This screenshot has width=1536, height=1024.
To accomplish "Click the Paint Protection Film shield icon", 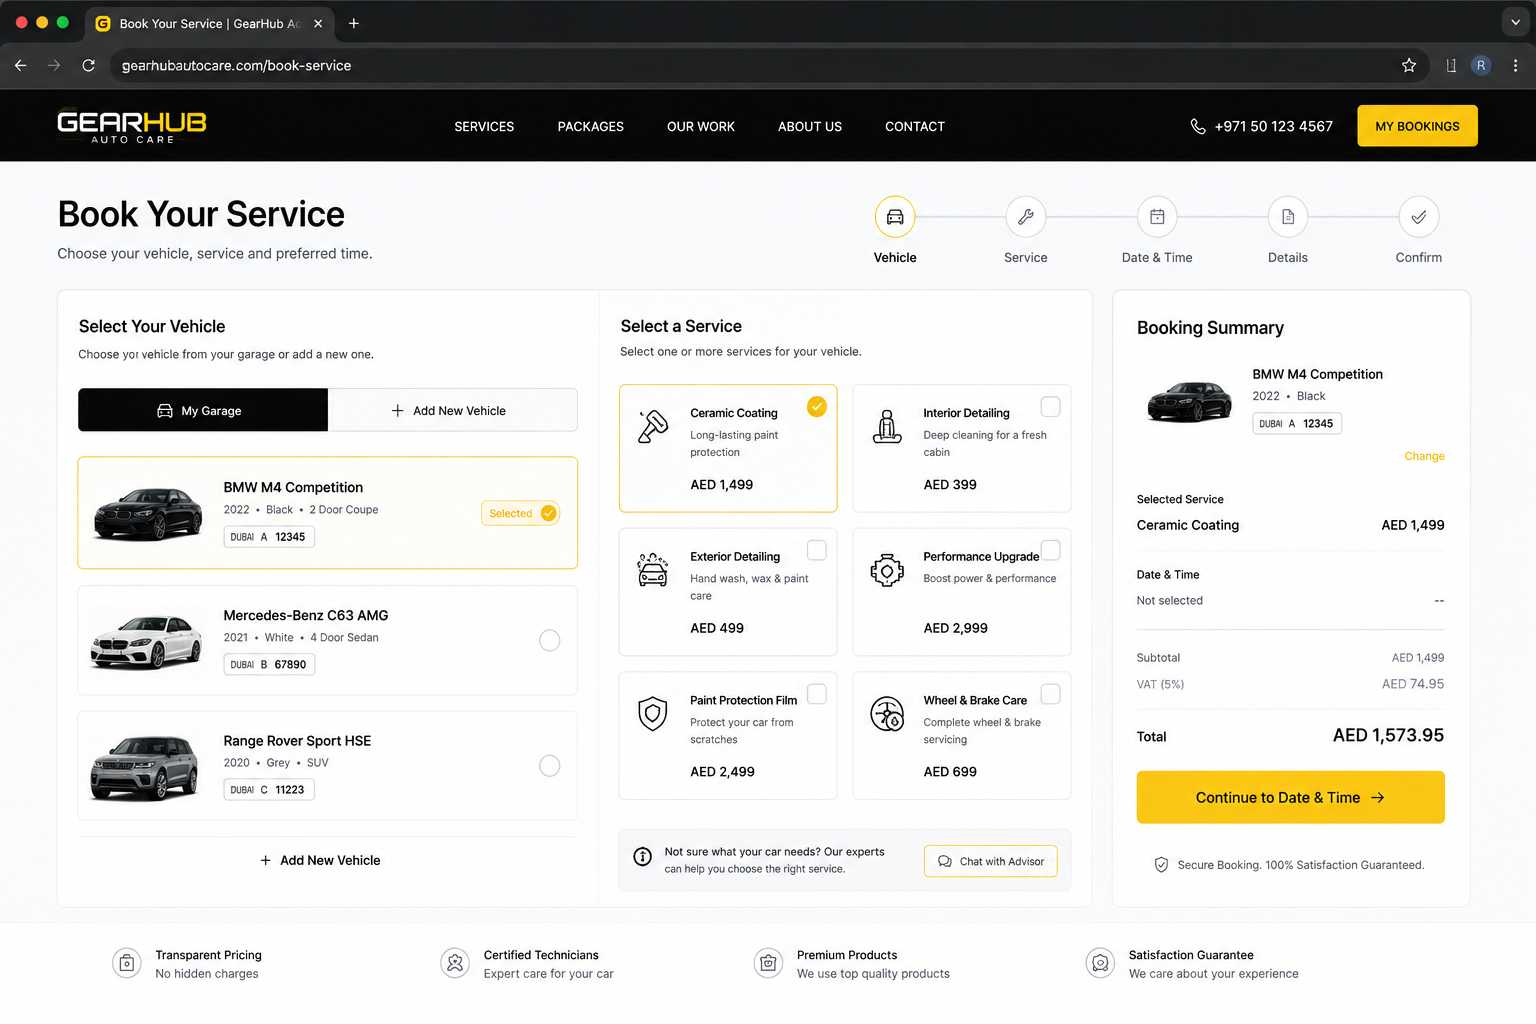I will pos(653,714).
